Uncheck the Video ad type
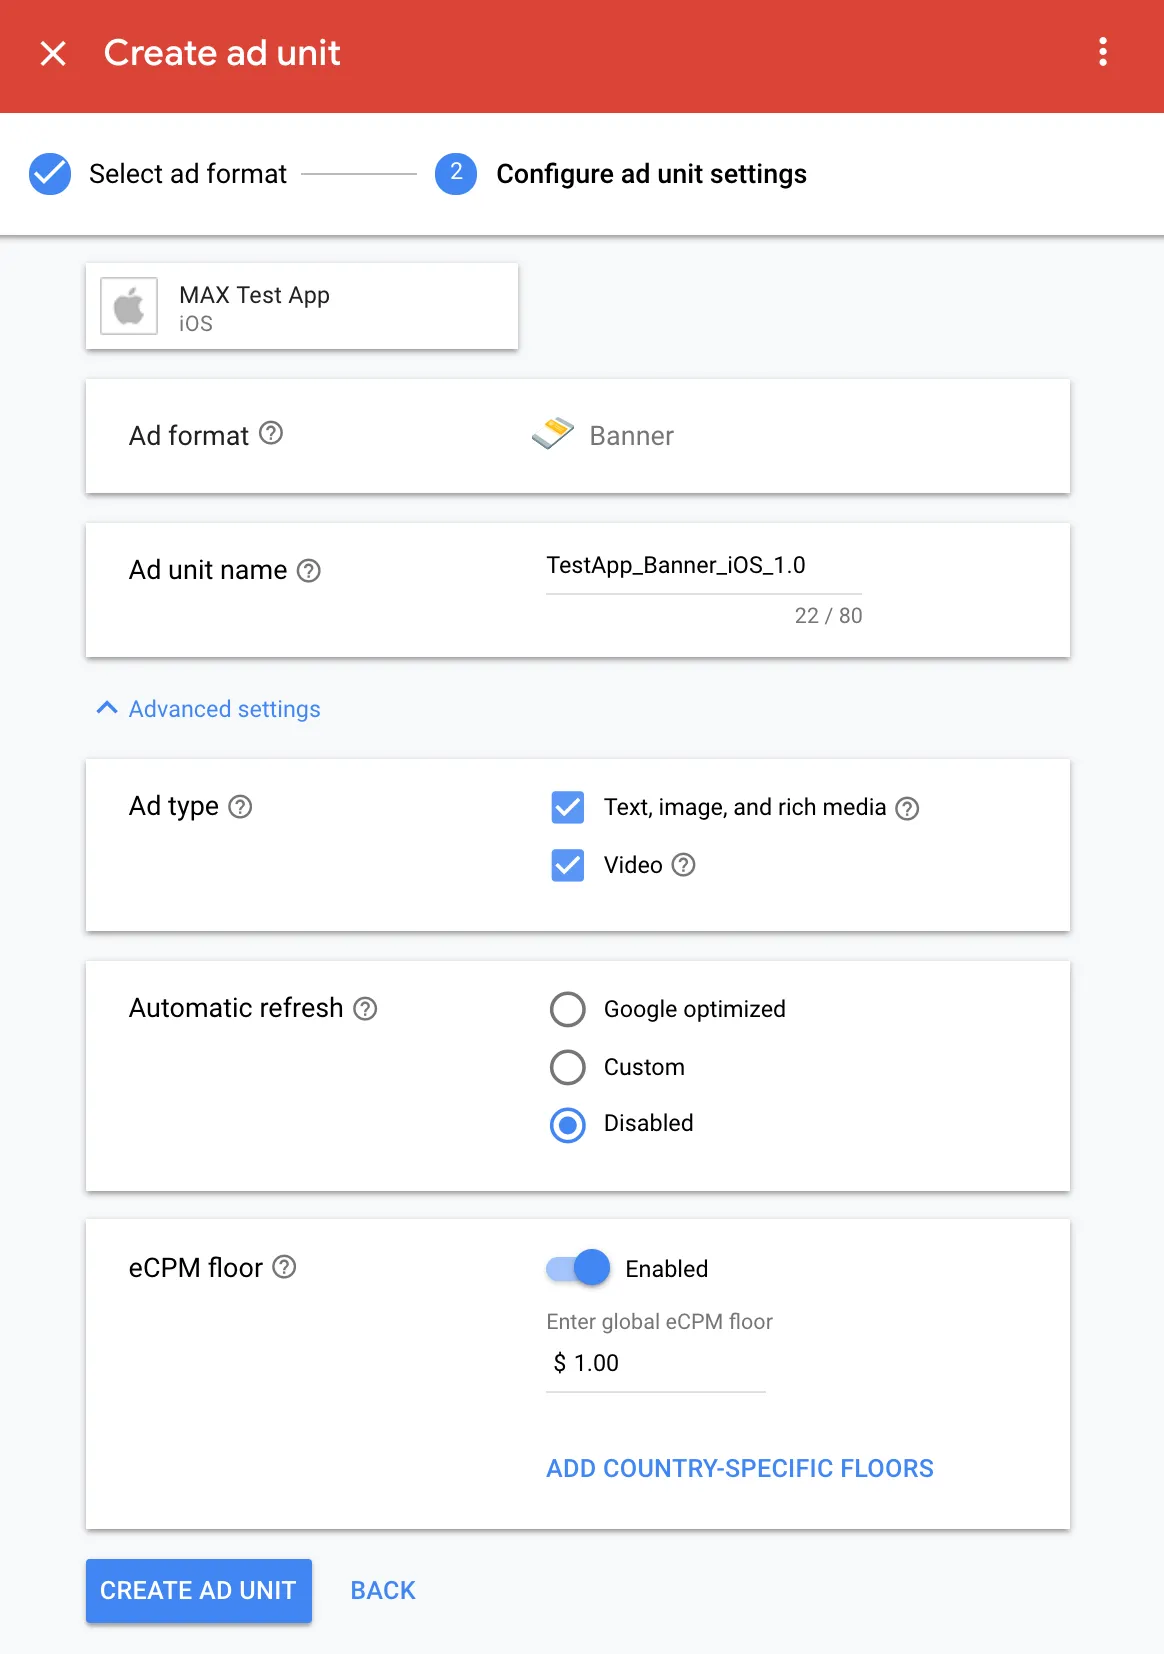The width and height of the screenshot is (1164, 1654). click(x=567, y=865)
